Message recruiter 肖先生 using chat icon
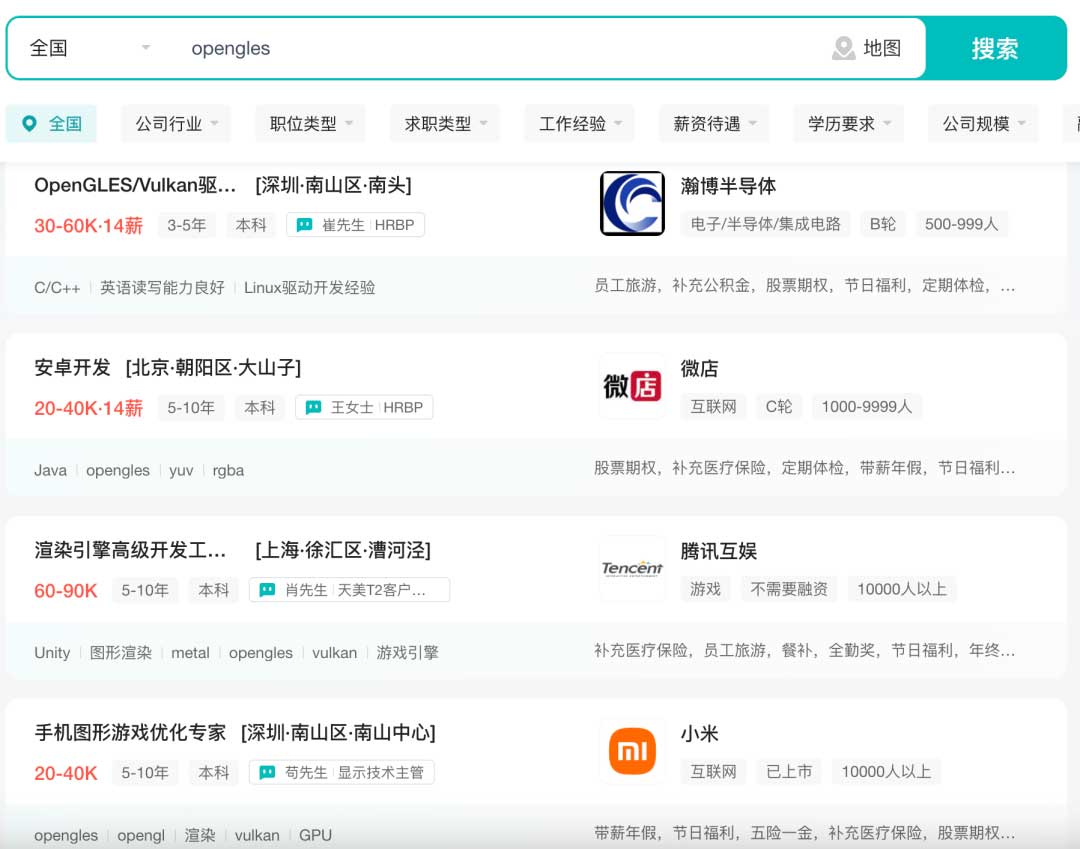1080x849 pixels. point(267,590)
